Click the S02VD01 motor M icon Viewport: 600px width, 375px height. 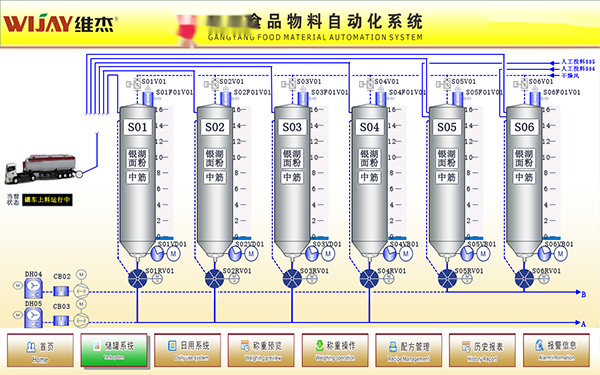(x=251, y=254)
